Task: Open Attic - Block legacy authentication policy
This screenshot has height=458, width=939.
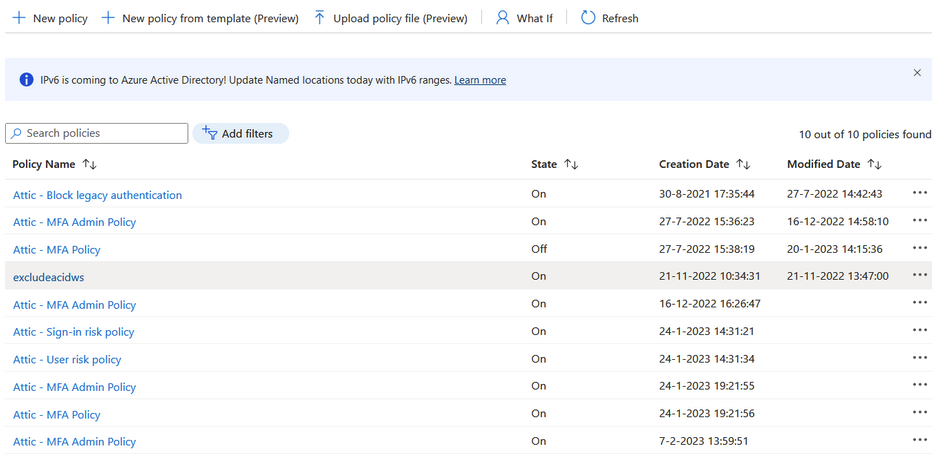Action: [97, 195]
